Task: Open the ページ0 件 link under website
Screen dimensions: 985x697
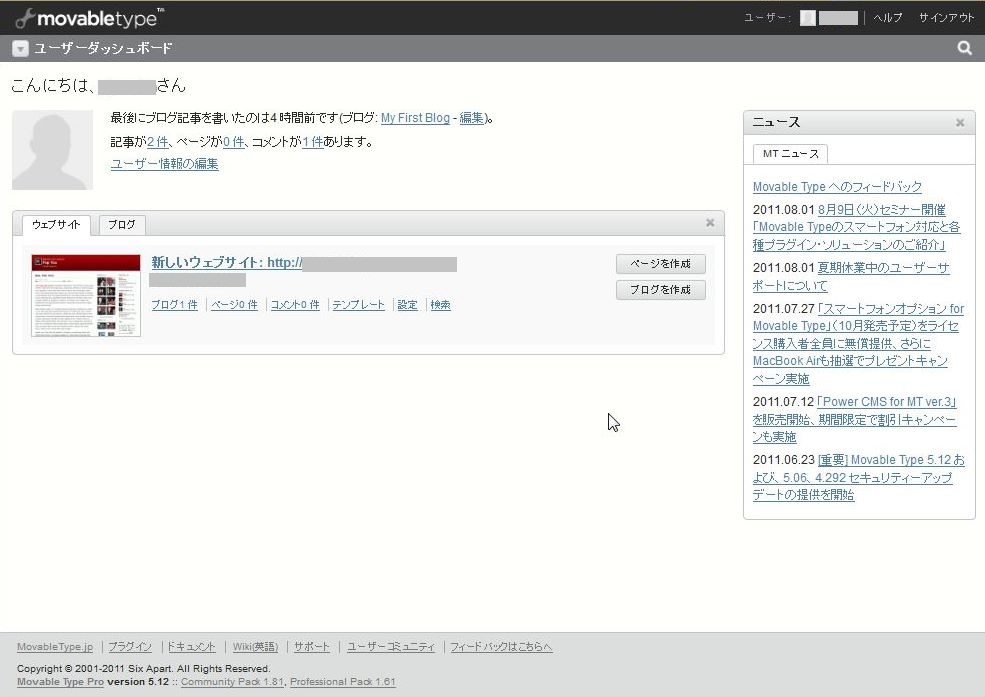Action: (x=234, y=305)
